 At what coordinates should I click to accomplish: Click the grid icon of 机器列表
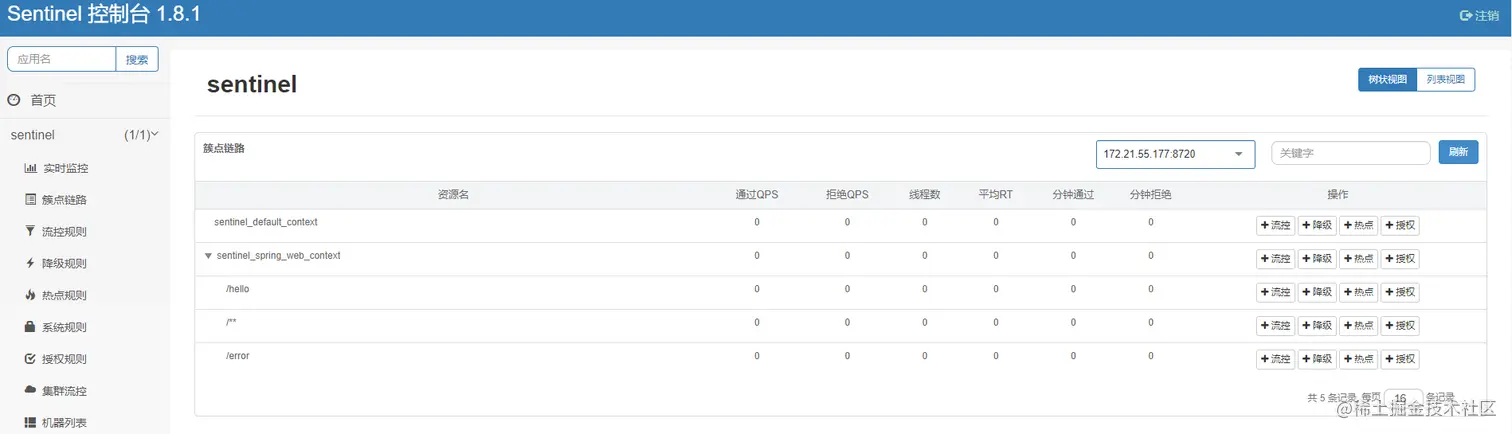[x=30, y=423]
